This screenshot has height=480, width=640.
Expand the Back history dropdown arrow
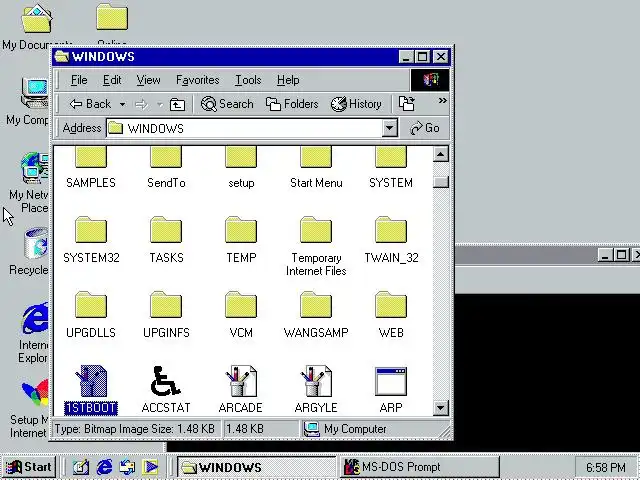[122, 104]
